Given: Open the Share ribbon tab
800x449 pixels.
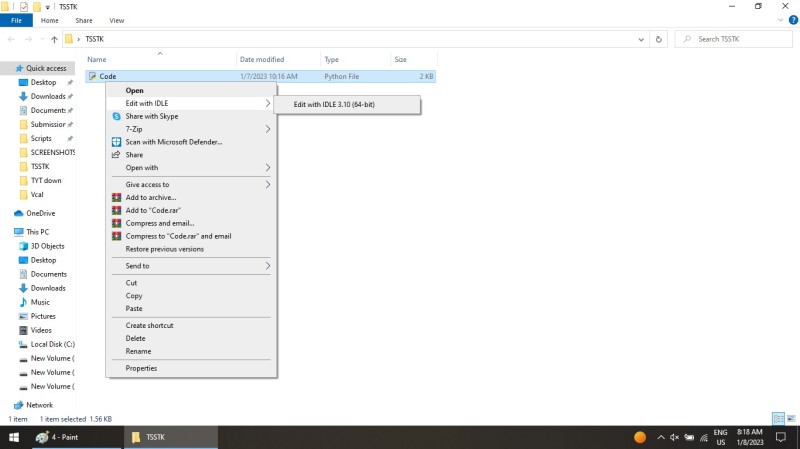Looking at the screenshot, I should [x=84, y=20].
